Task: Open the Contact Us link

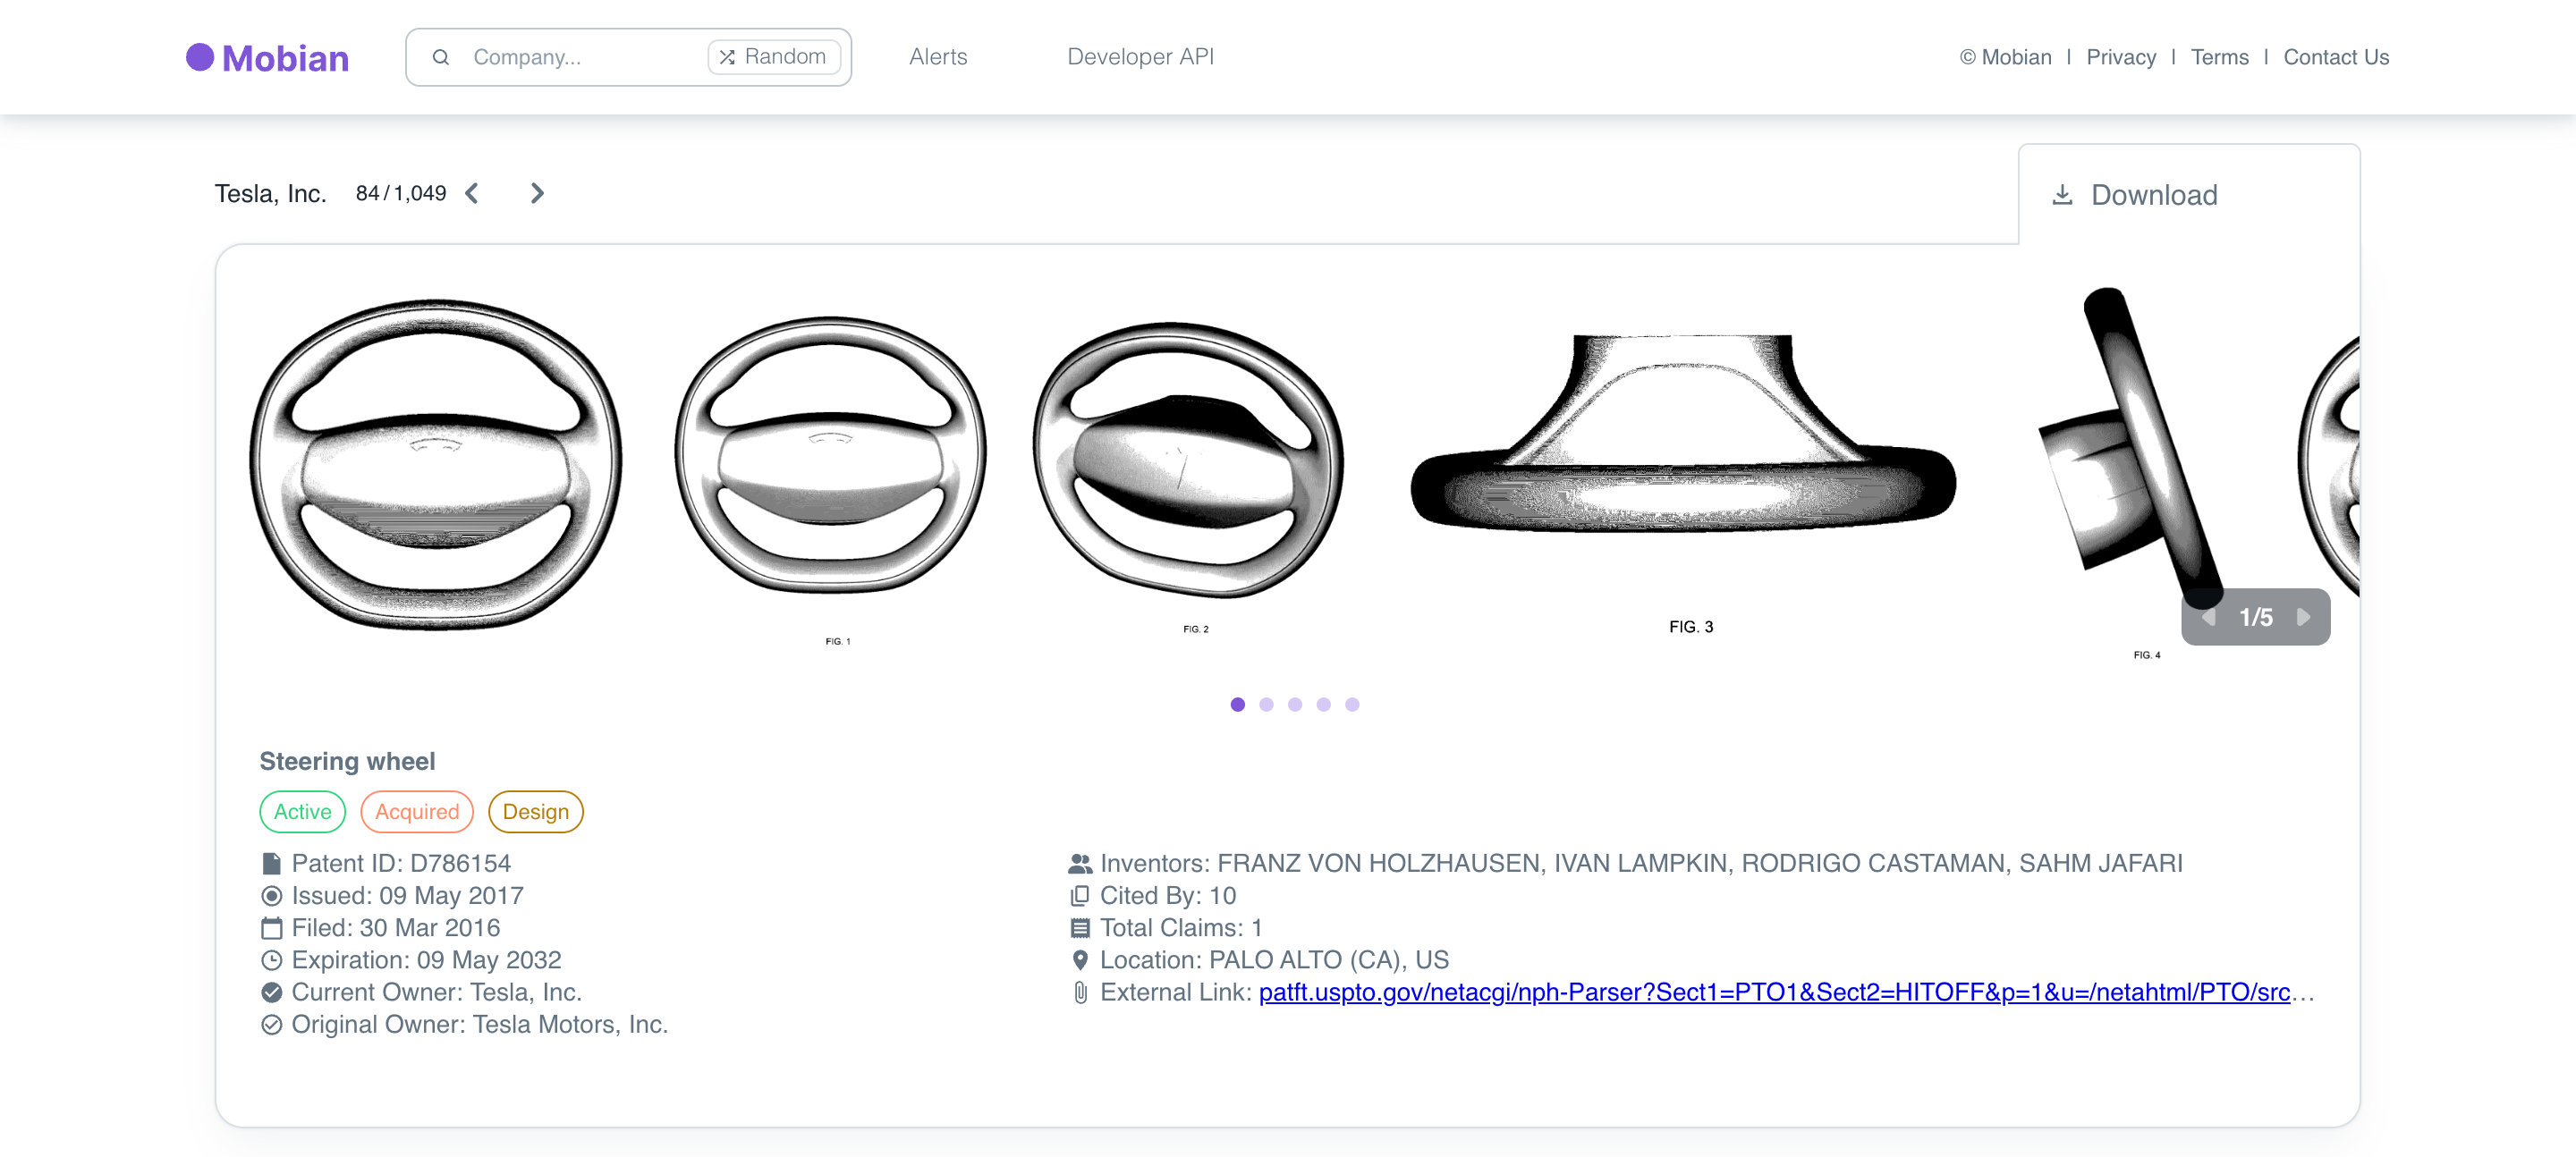Action: click(x=2335, y=57)
